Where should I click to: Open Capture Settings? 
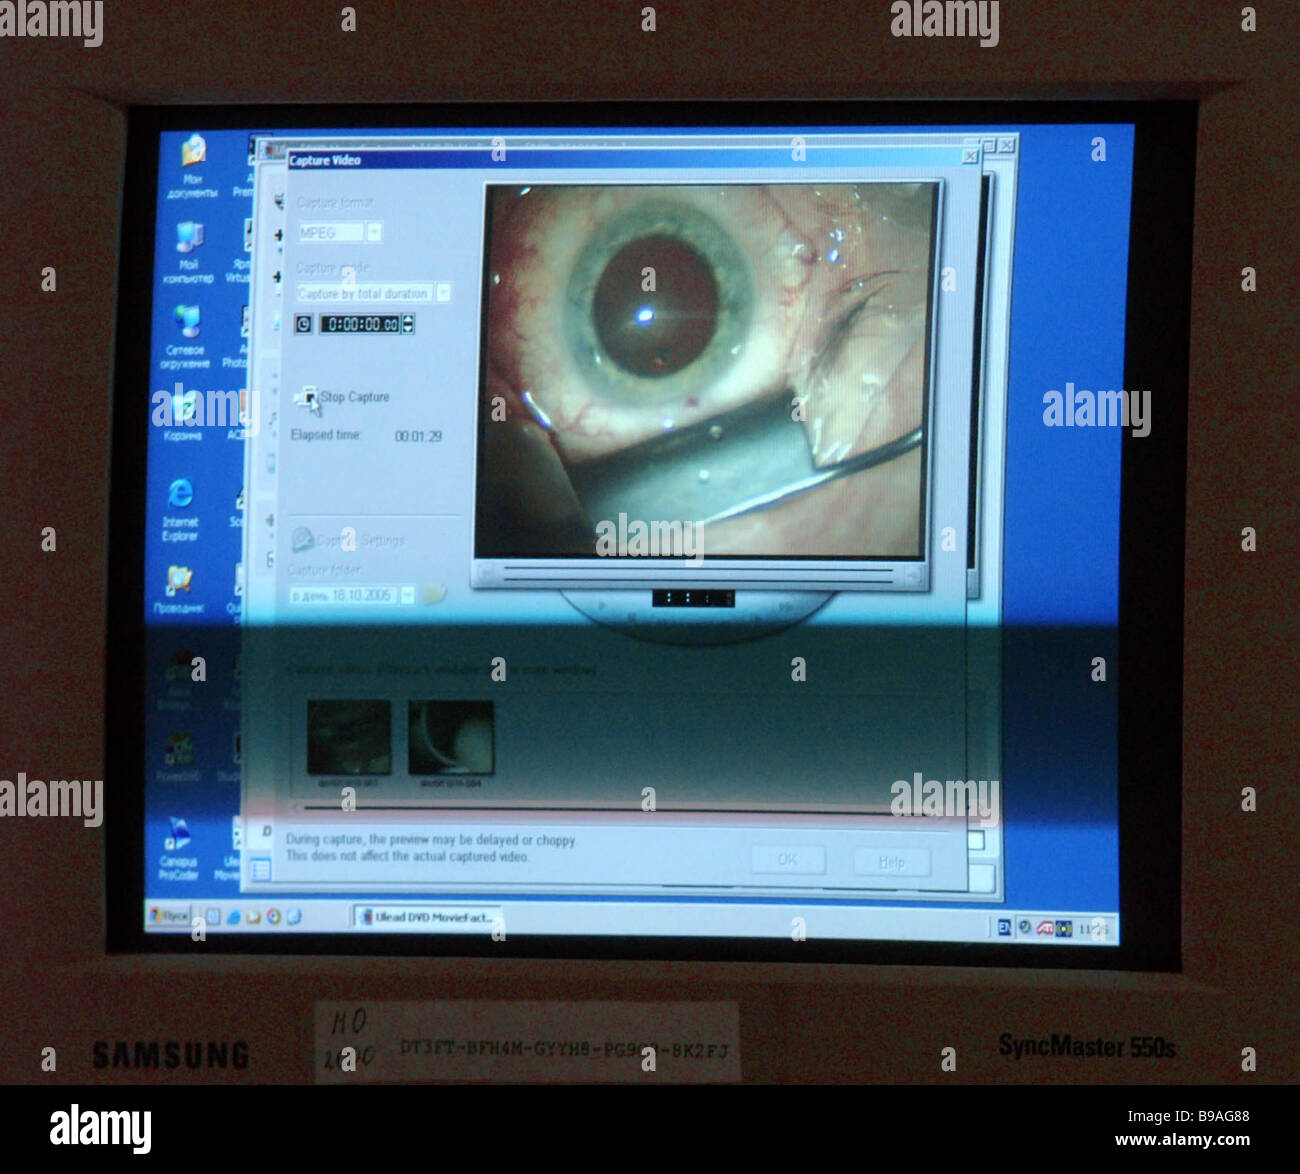[347, 540]
